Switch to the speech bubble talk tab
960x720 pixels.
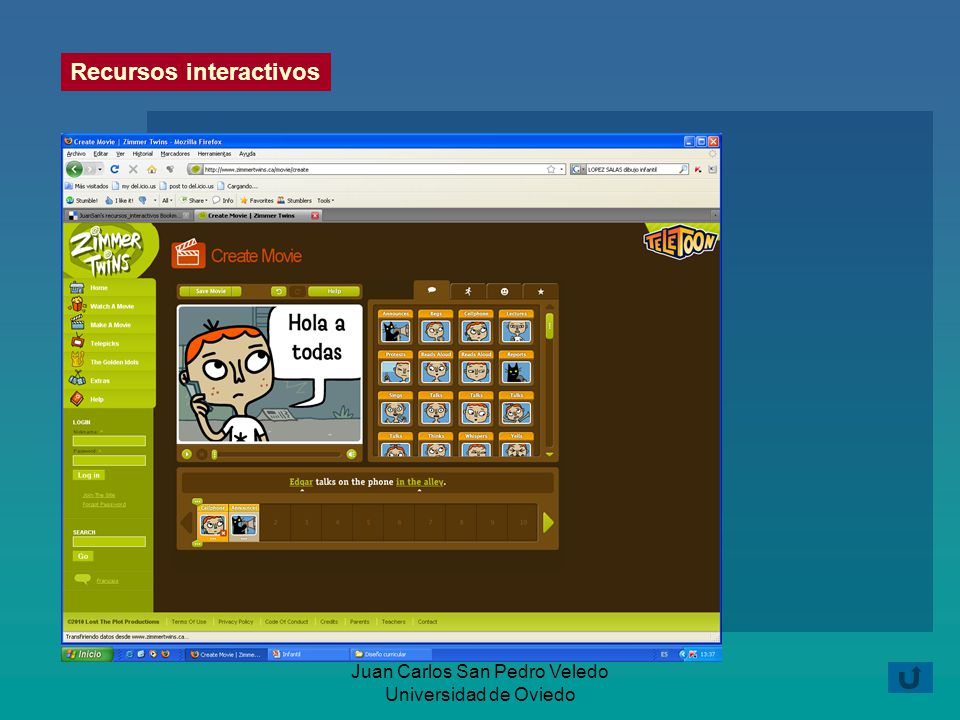(x=432, y=290)
